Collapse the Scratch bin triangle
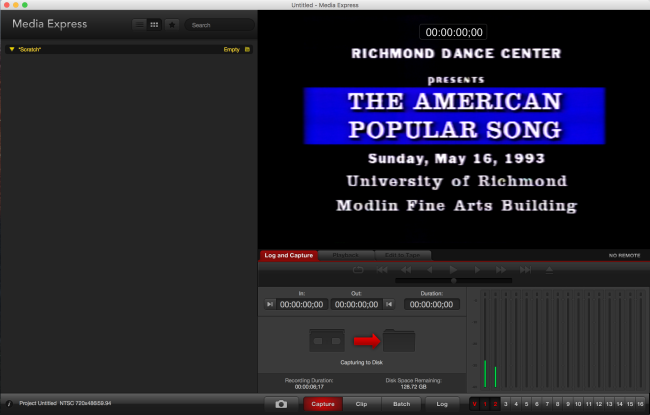 (x=12, y=49)
